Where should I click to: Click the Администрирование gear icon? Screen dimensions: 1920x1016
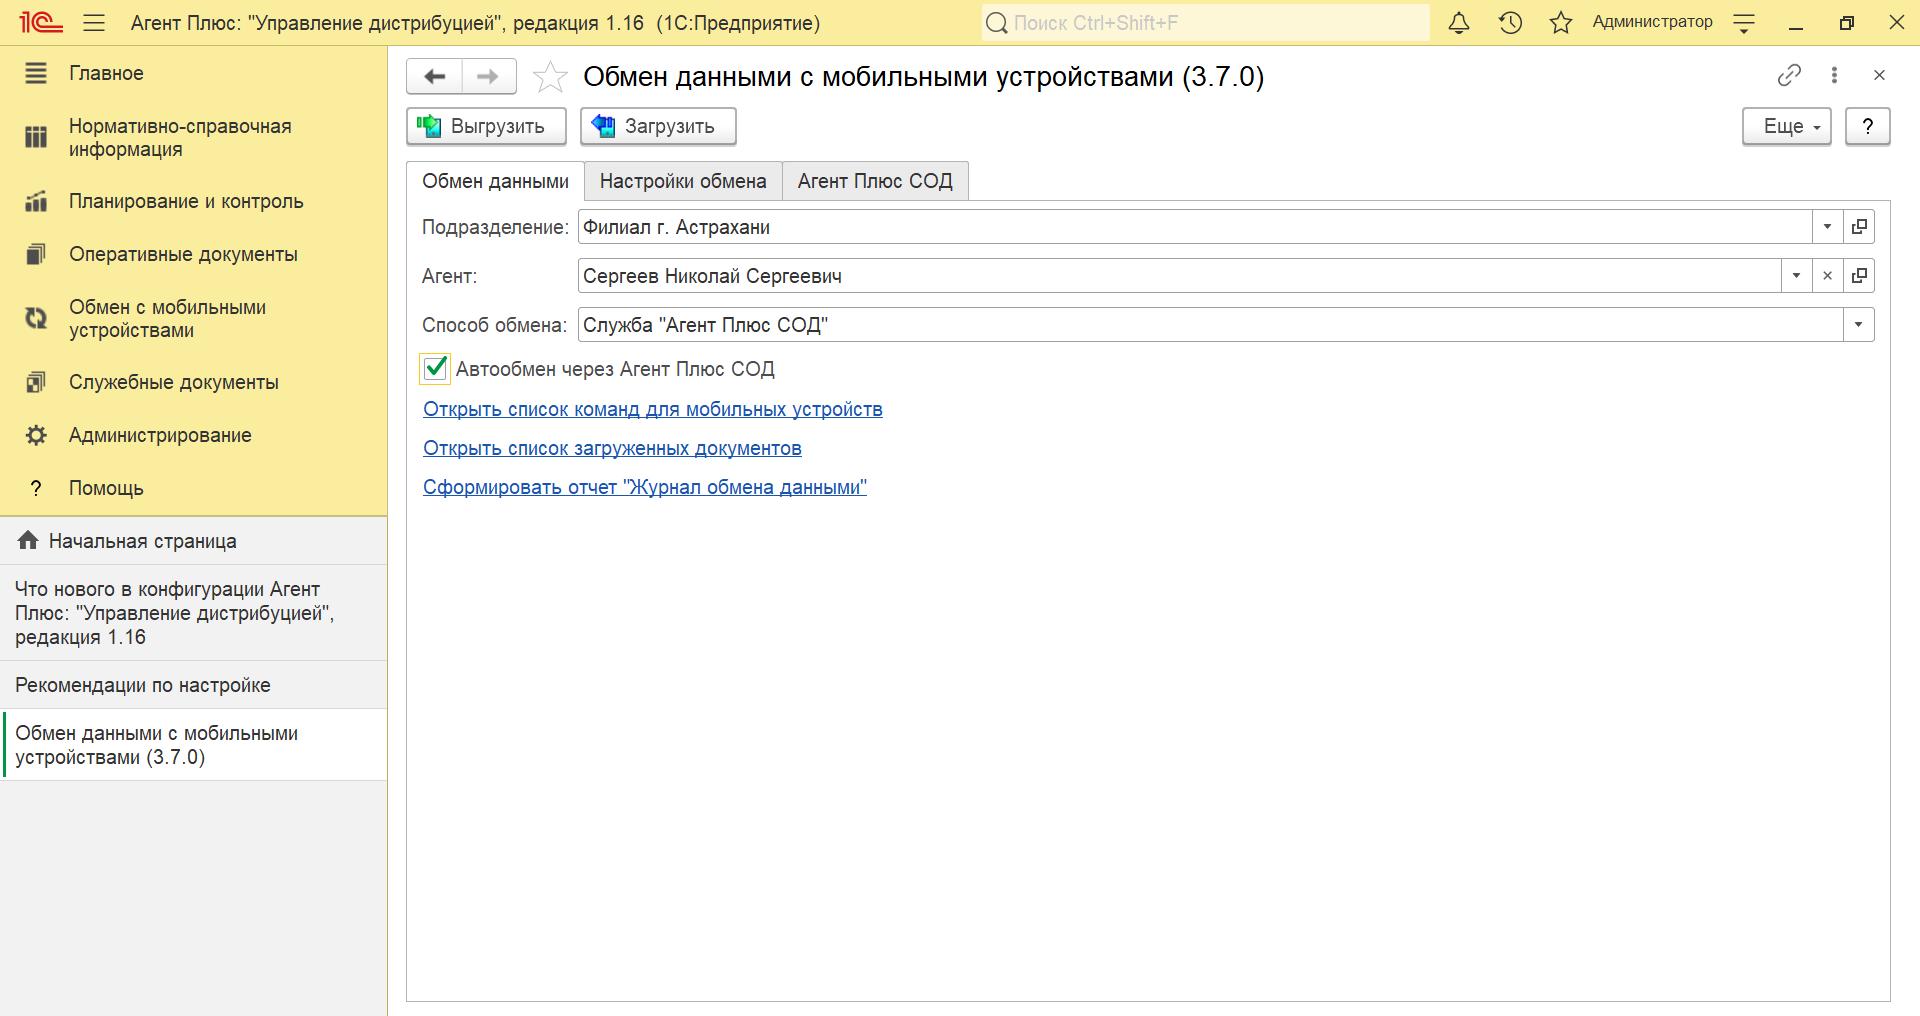tap(36, 435)
